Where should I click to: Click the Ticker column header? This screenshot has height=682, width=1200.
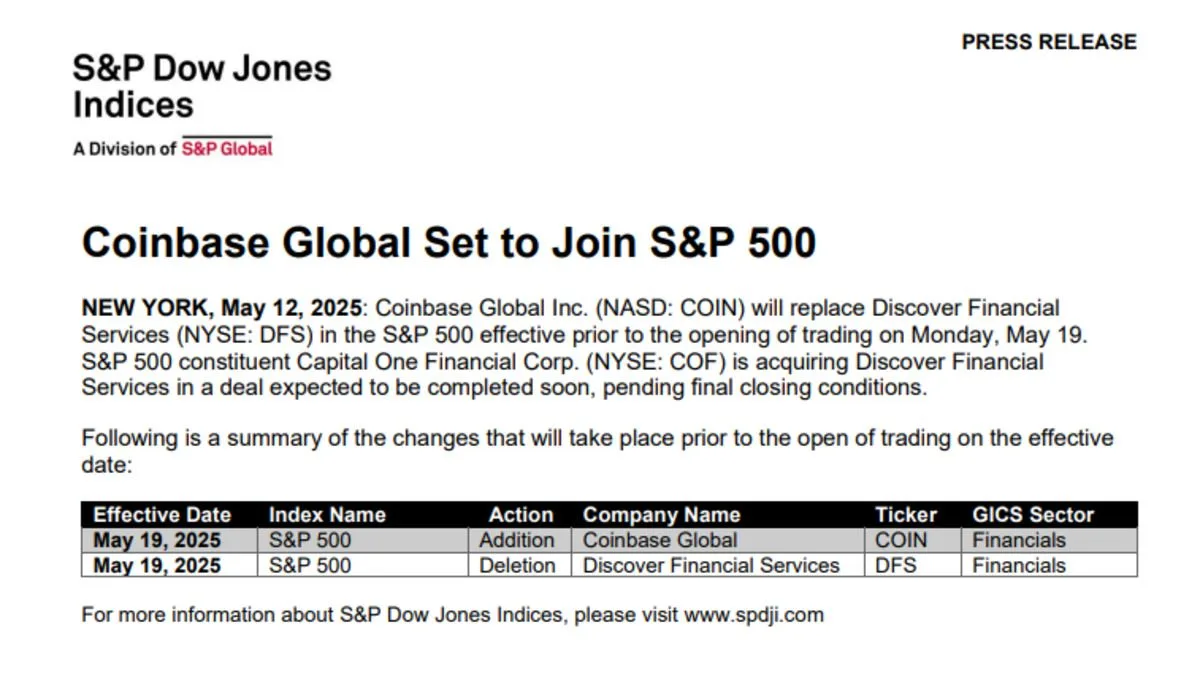pyautogui.click(x=906, y=515)
